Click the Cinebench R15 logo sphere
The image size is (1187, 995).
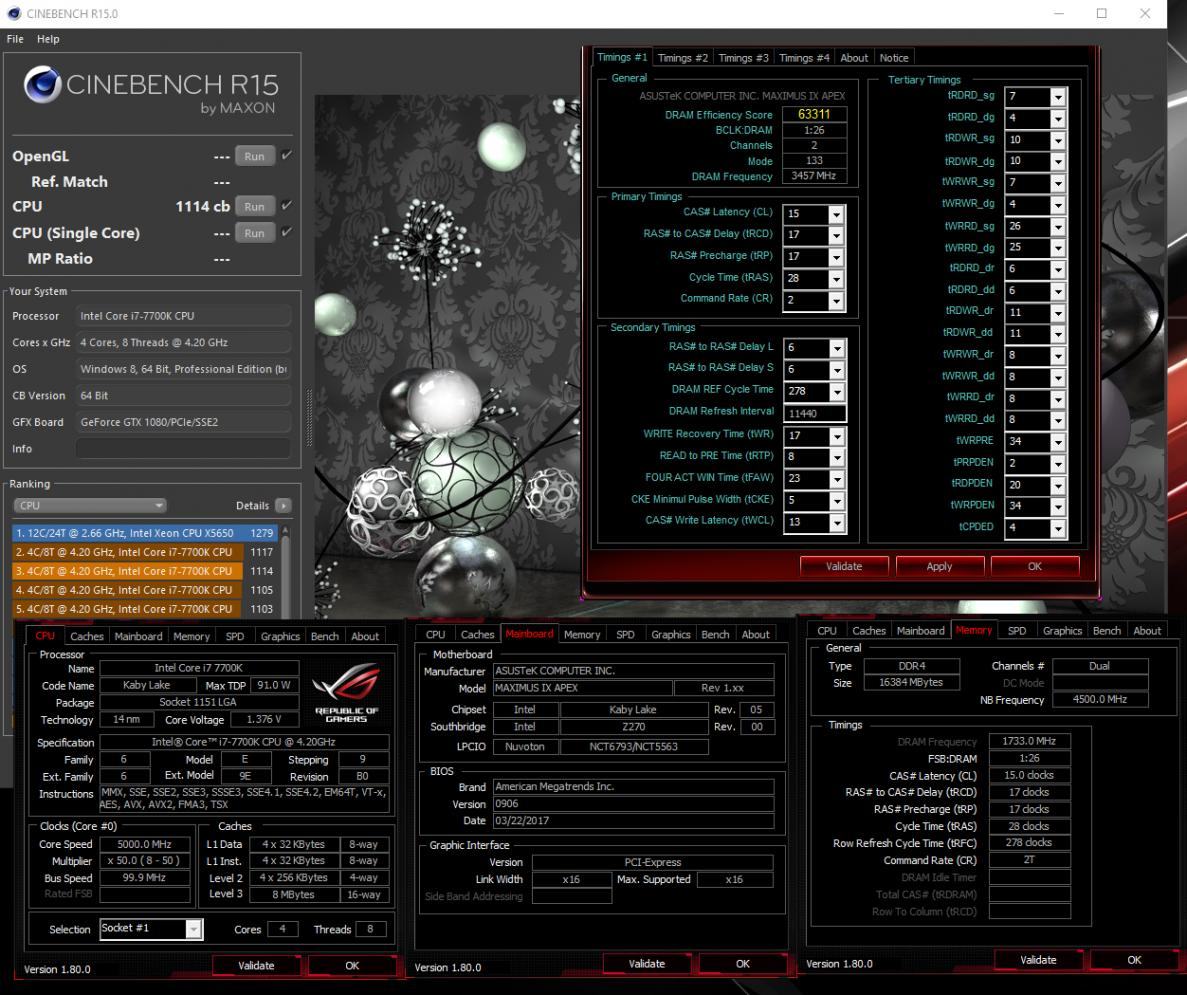pos(42,84)
